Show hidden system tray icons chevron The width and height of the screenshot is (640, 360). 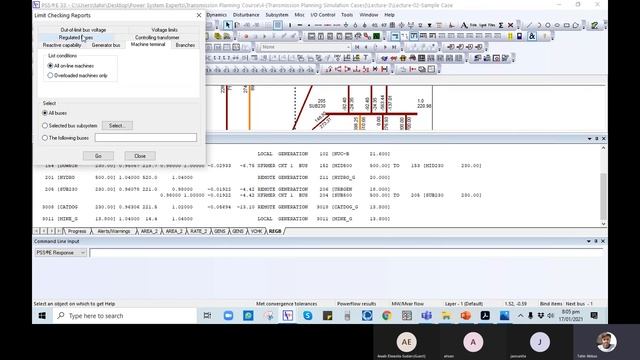pos(520,316)
